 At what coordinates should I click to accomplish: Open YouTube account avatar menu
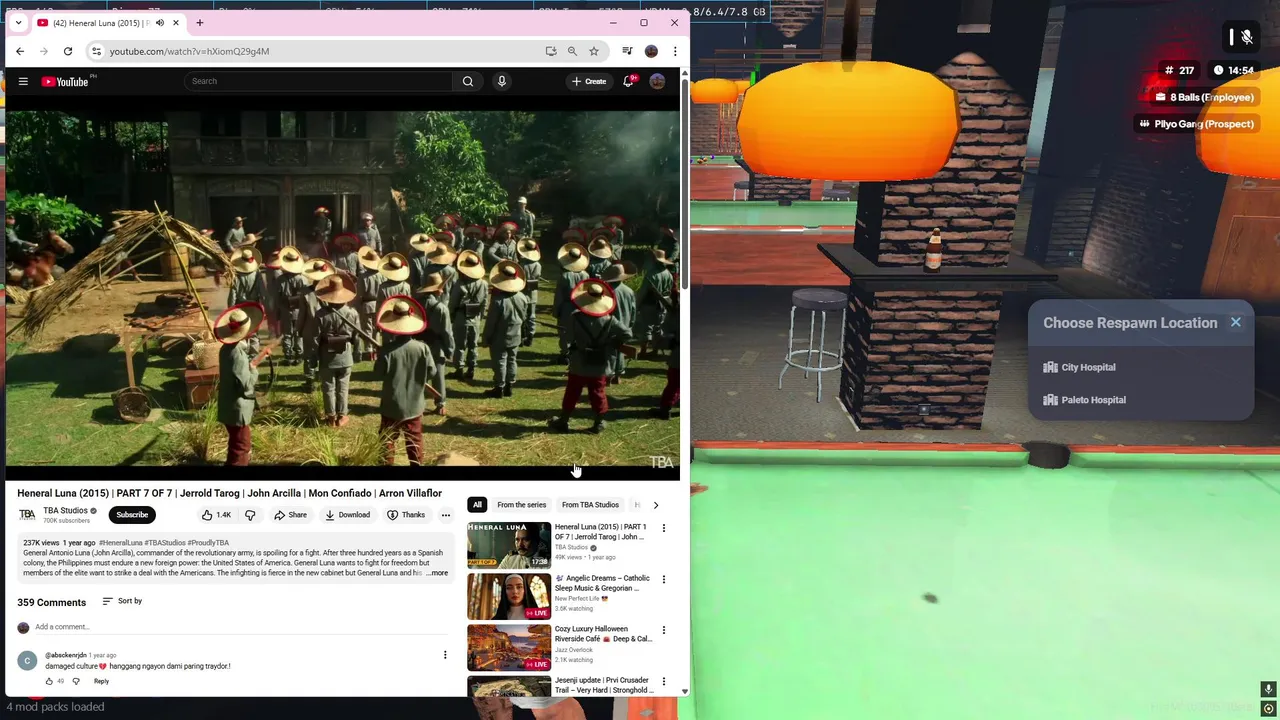[657, 81]
